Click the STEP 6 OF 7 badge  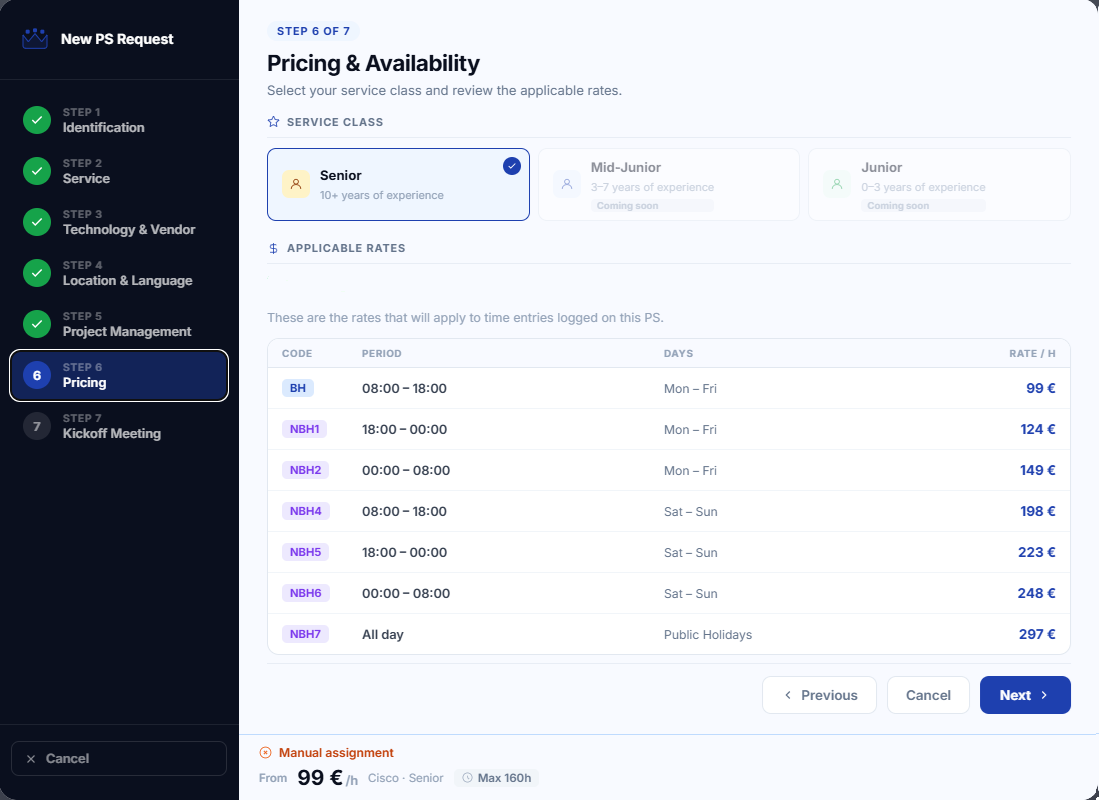313,31
